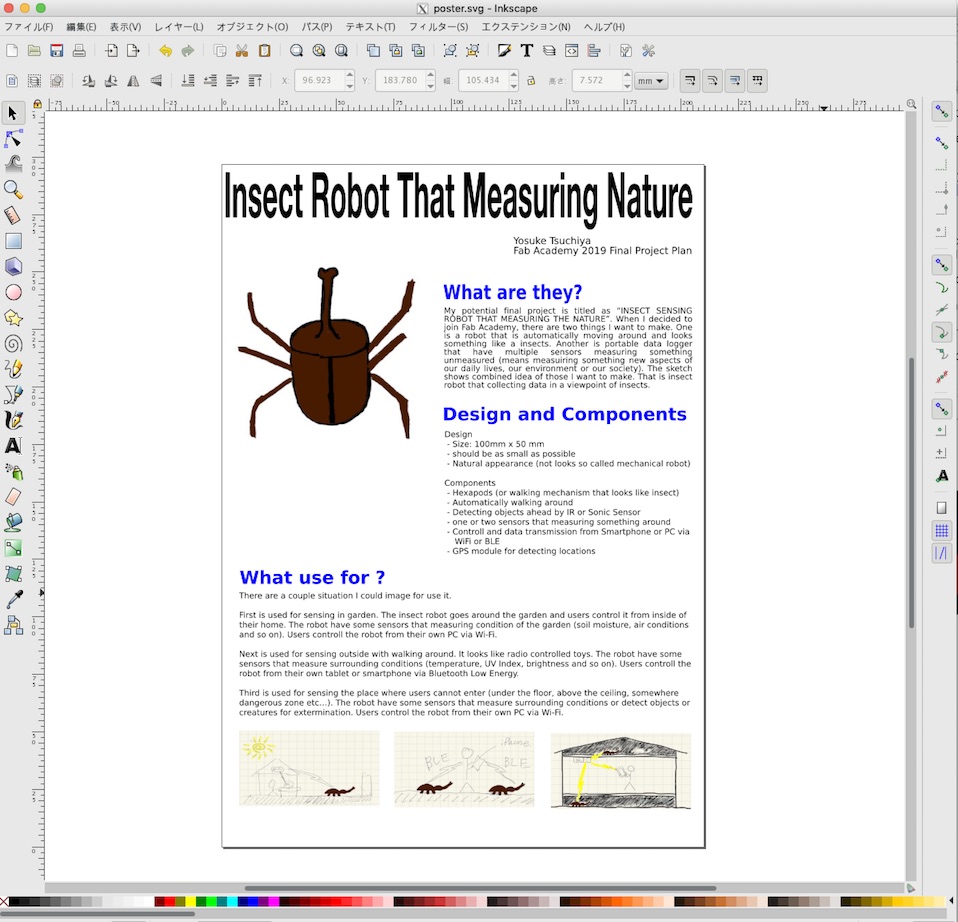
Task: Choose the Zoom magnifier tool
Action: [13, 189]
